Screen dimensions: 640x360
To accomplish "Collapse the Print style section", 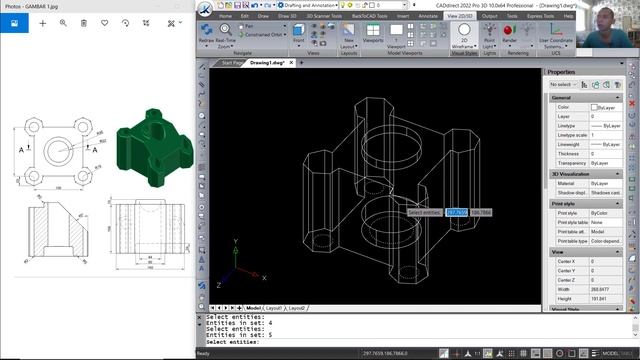I will [617, 204].
